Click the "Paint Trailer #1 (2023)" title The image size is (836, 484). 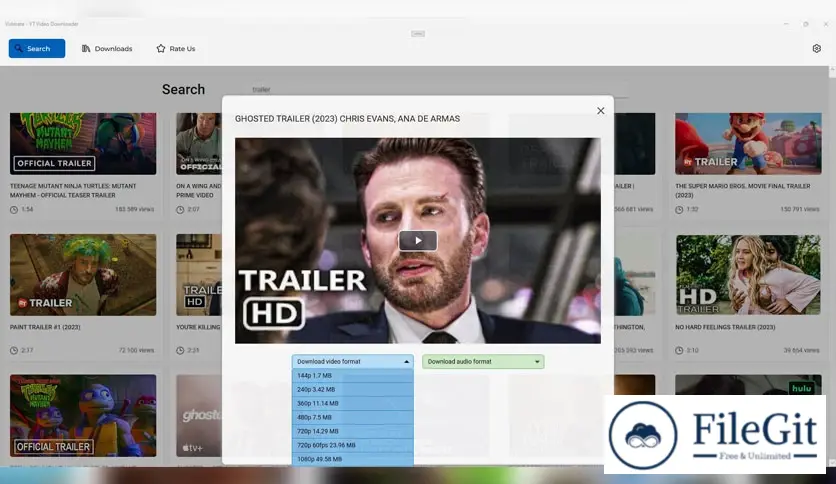pyautogui.click(x=45, y=327)
